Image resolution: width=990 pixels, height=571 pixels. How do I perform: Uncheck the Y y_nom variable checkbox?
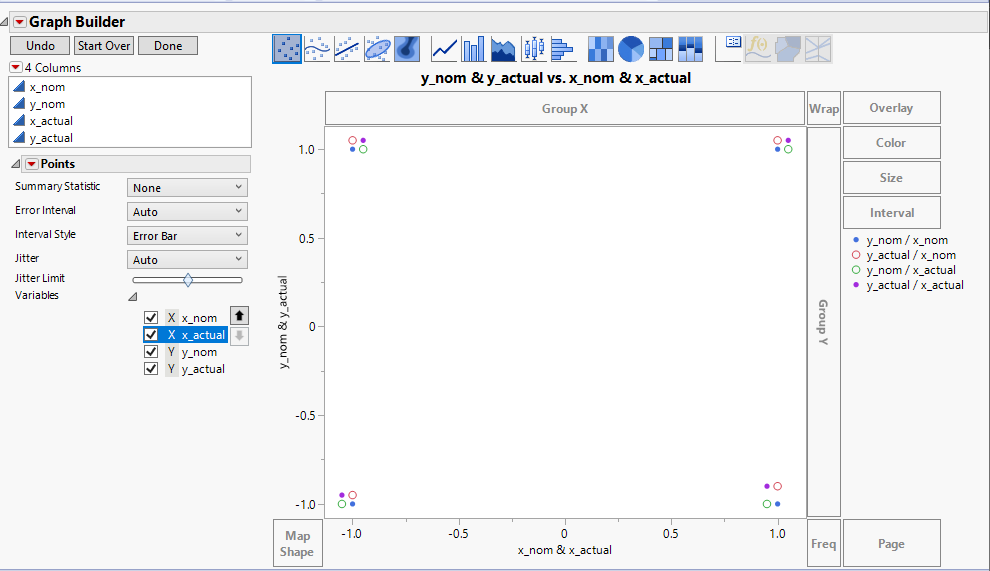(151, 352)
